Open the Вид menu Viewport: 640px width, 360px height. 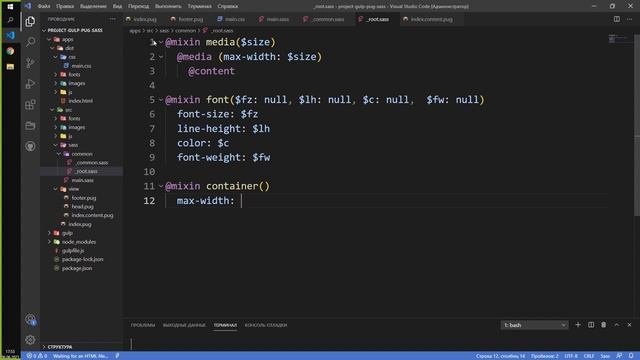pyautogui.click(x=117, y=6)
